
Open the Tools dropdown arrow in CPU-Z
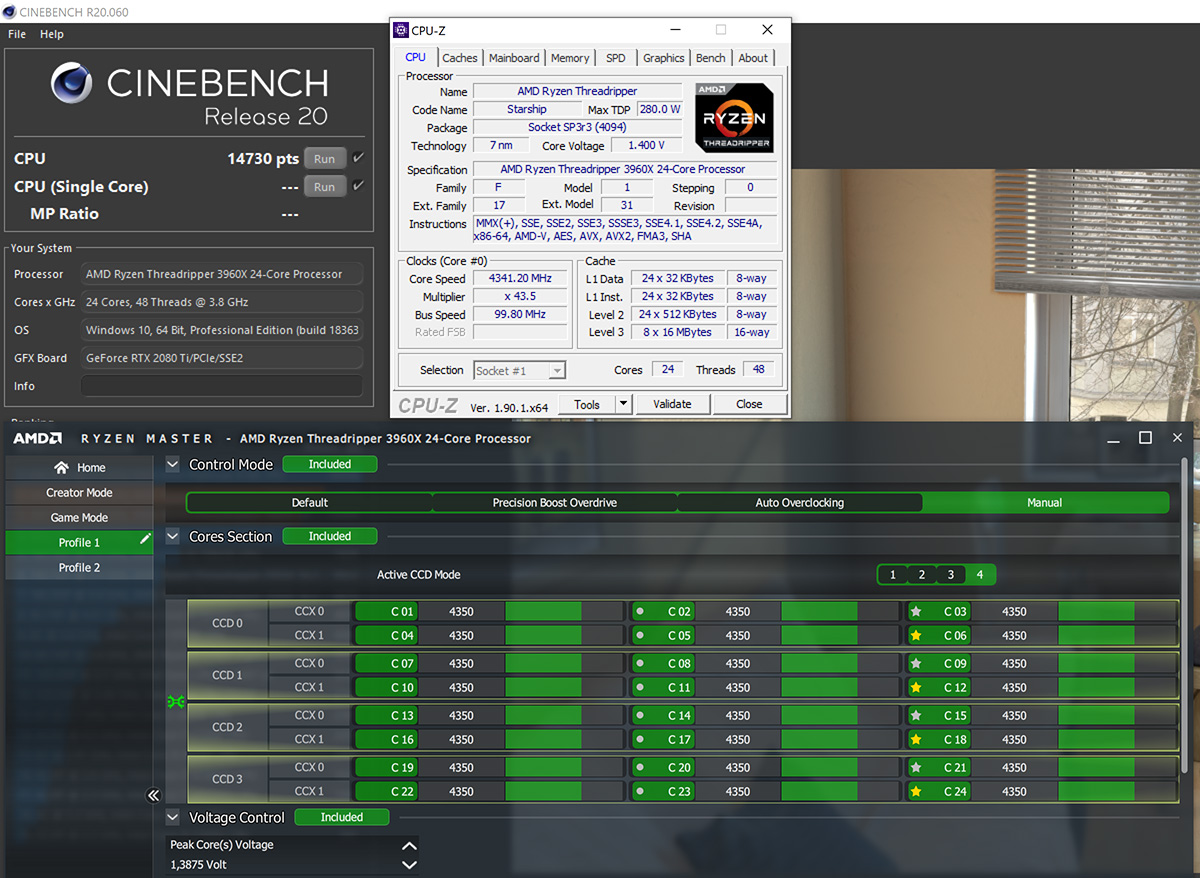point(623,404)
